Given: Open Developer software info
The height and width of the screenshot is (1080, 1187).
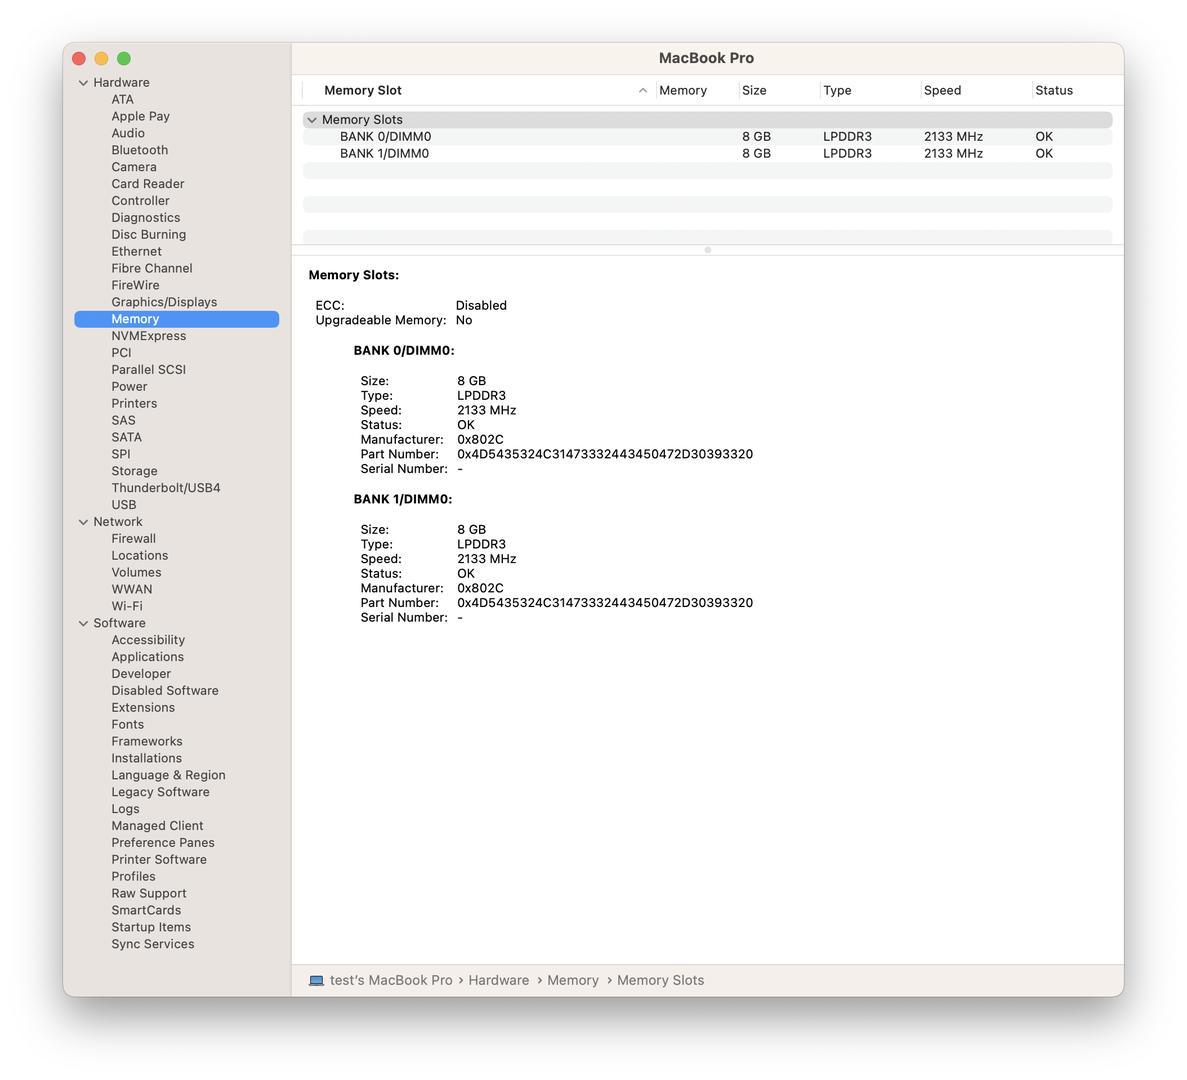Looking at the screenshot, I should 142,674.
